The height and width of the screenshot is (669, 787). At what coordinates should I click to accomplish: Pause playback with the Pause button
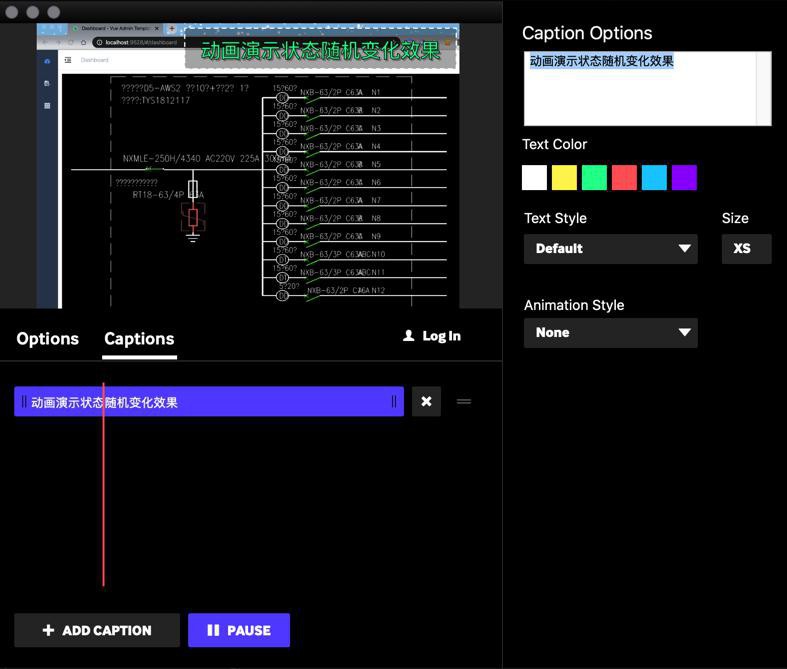click(x=239, y=630)
